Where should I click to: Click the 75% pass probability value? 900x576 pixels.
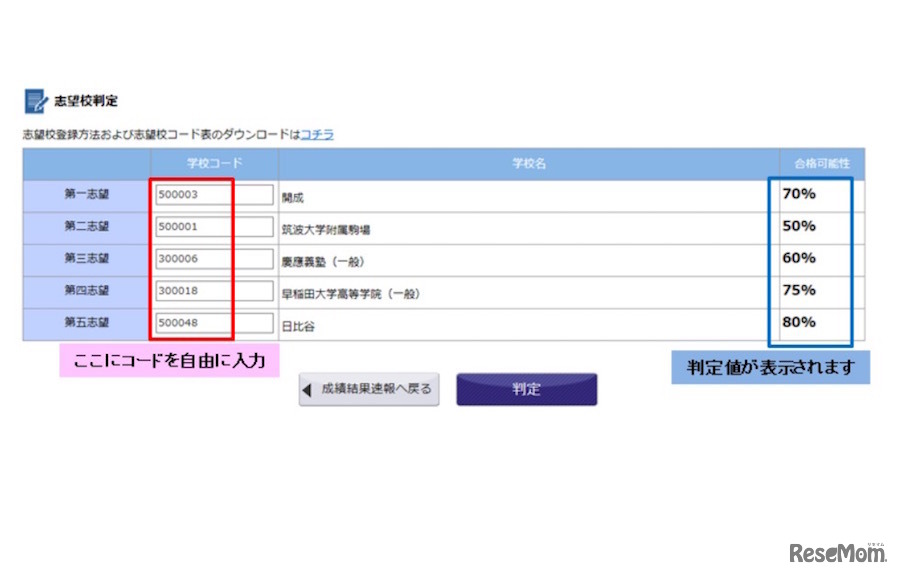pyautogui.click(x=799, y=290)
